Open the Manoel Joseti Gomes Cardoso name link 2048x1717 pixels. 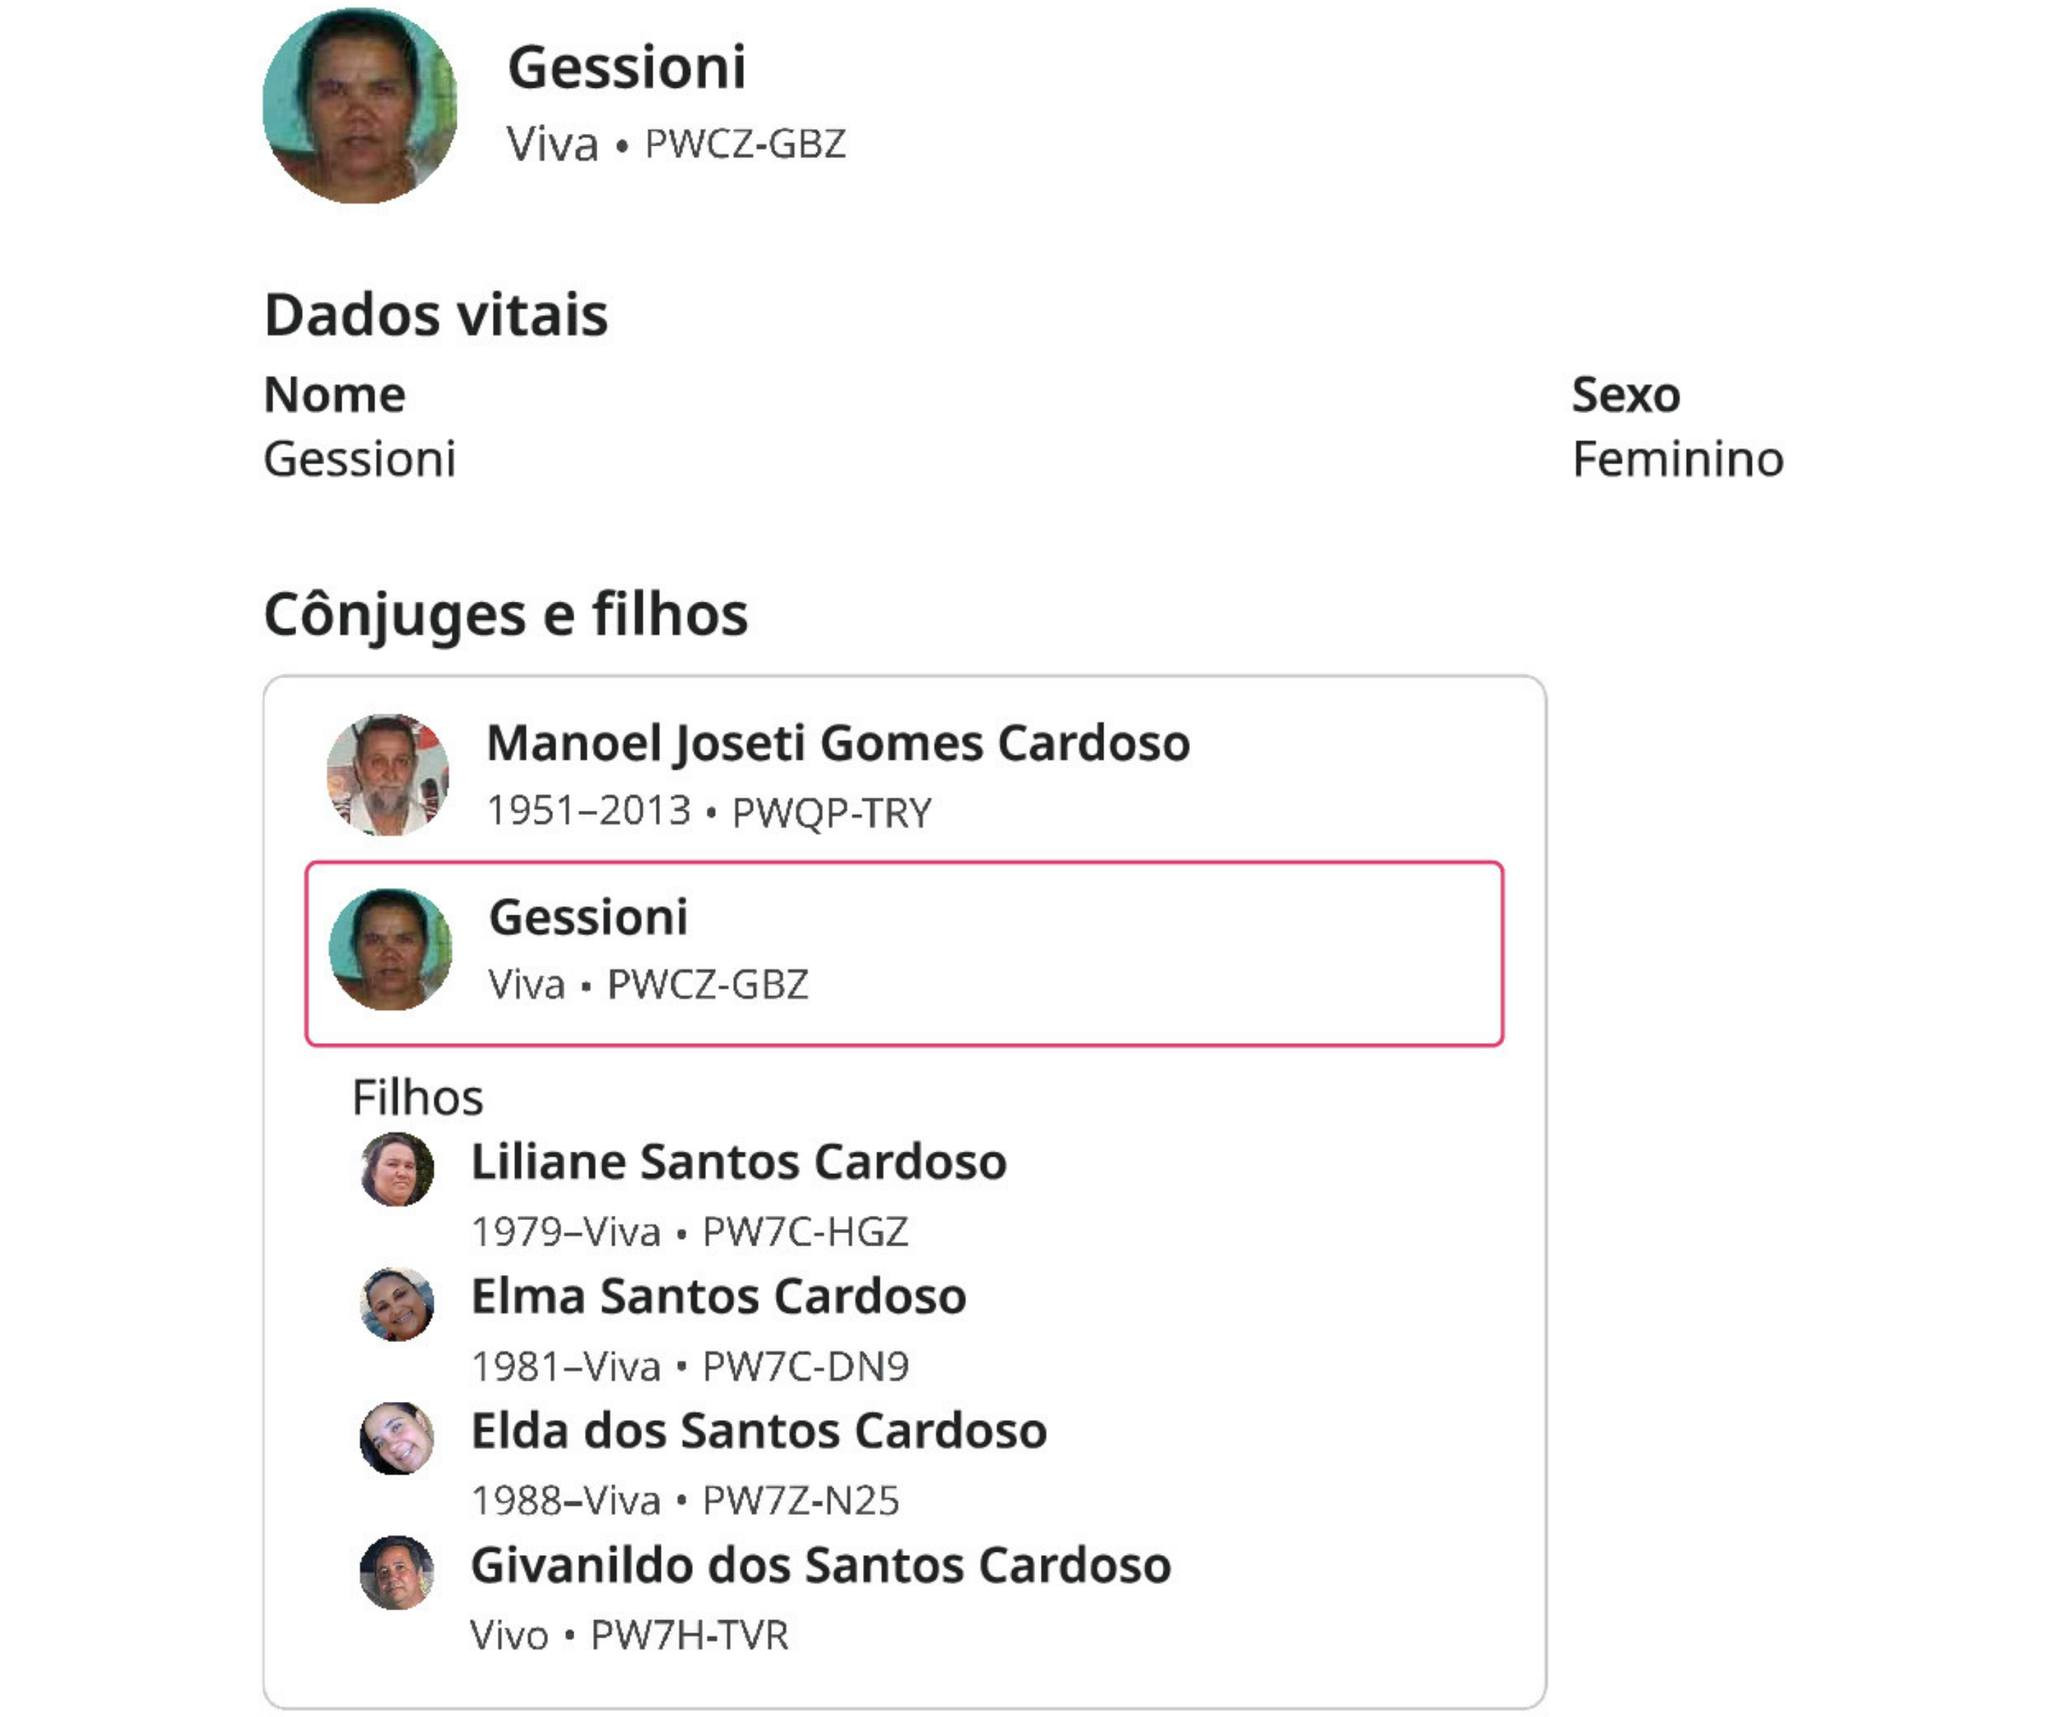(x=838, y=743)
